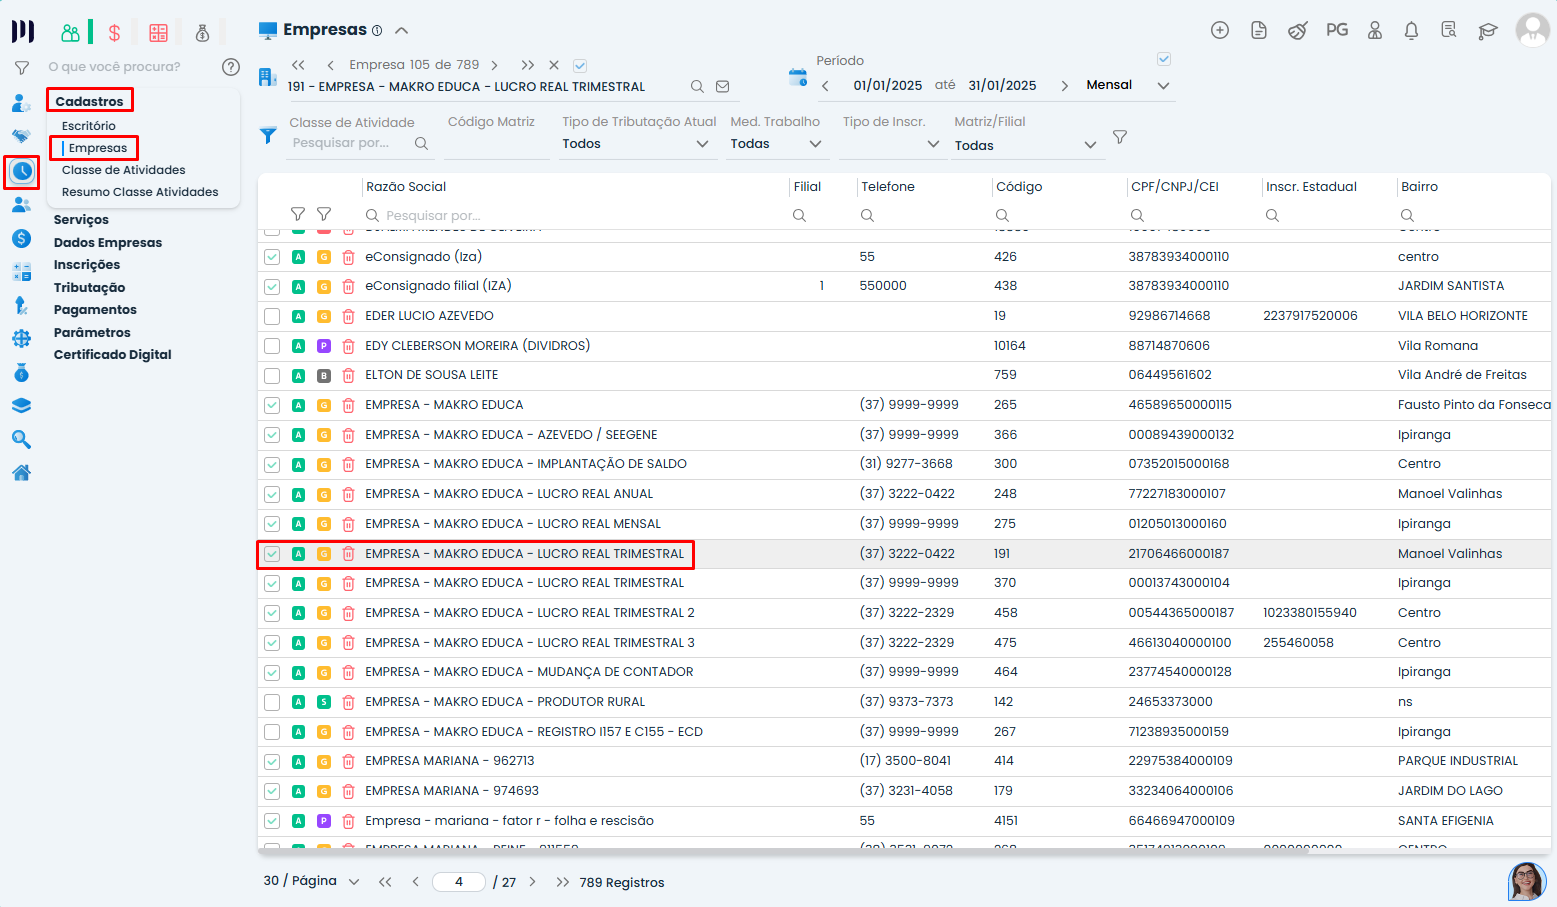
Task: Click the notification bell icon
Action: (x=1411, y=31)
